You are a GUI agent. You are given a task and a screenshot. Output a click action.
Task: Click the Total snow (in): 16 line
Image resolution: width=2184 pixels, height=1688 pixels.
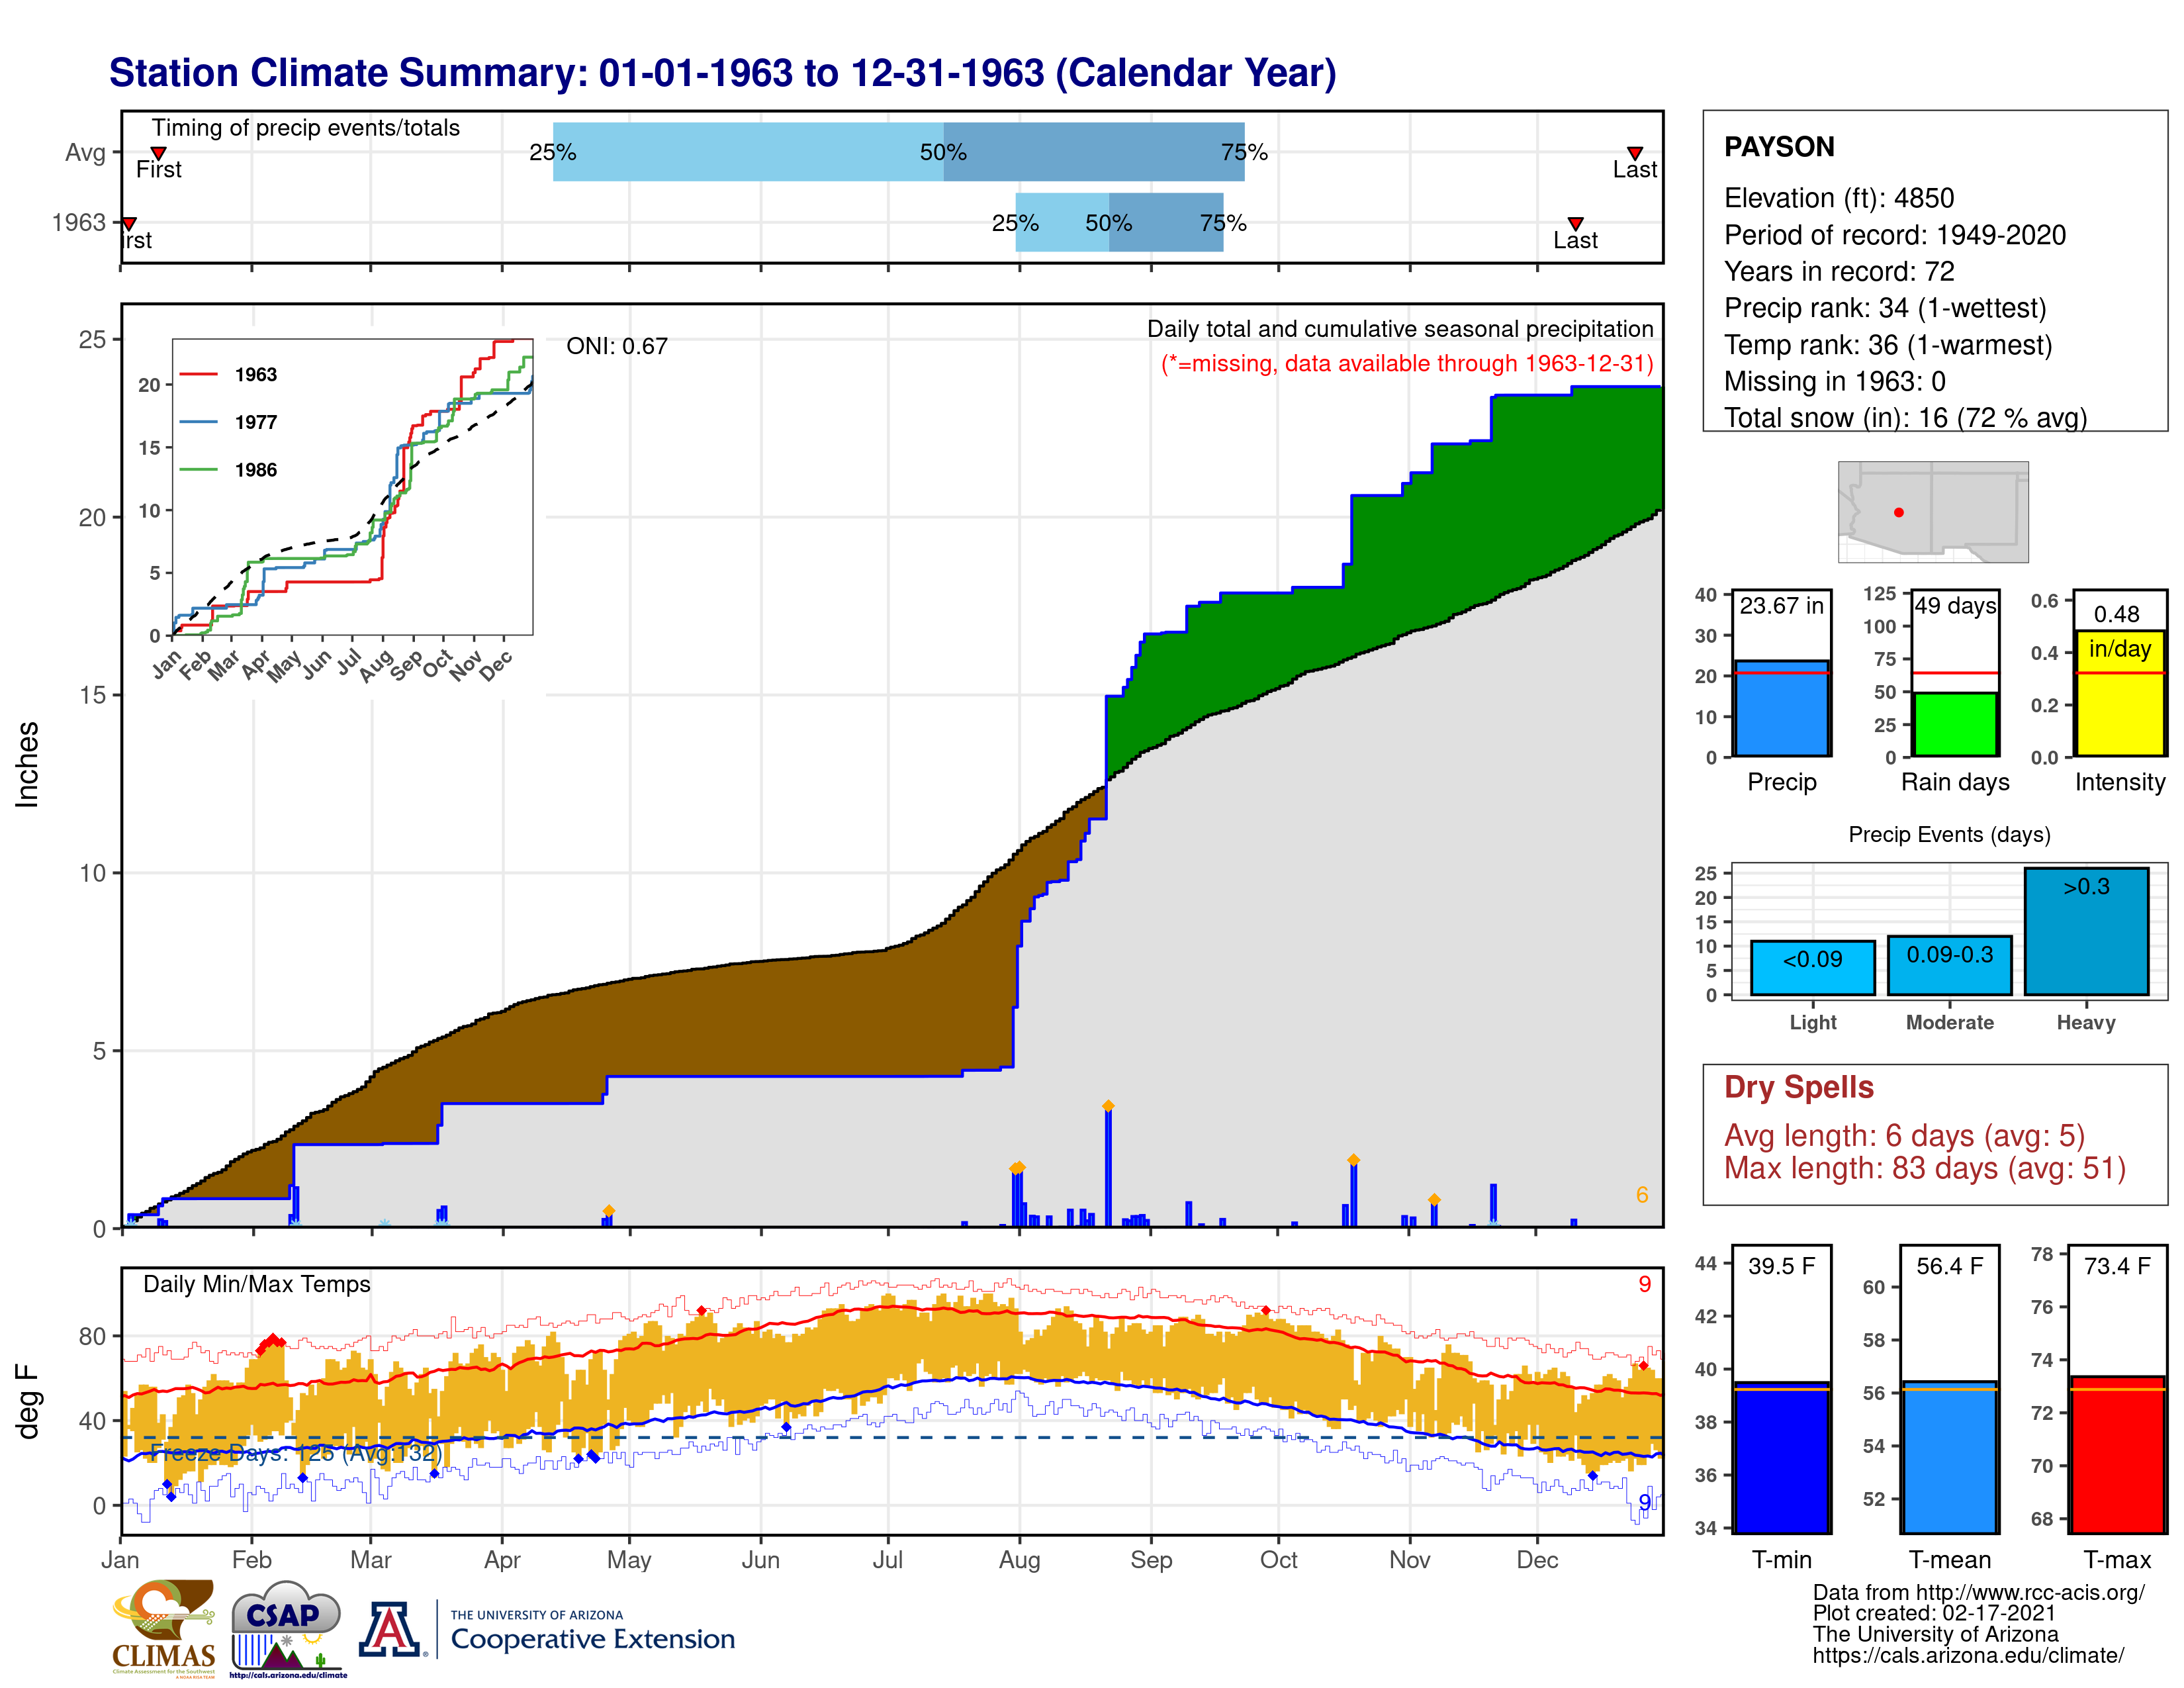pyautogui.click(x=1905, y=418)
